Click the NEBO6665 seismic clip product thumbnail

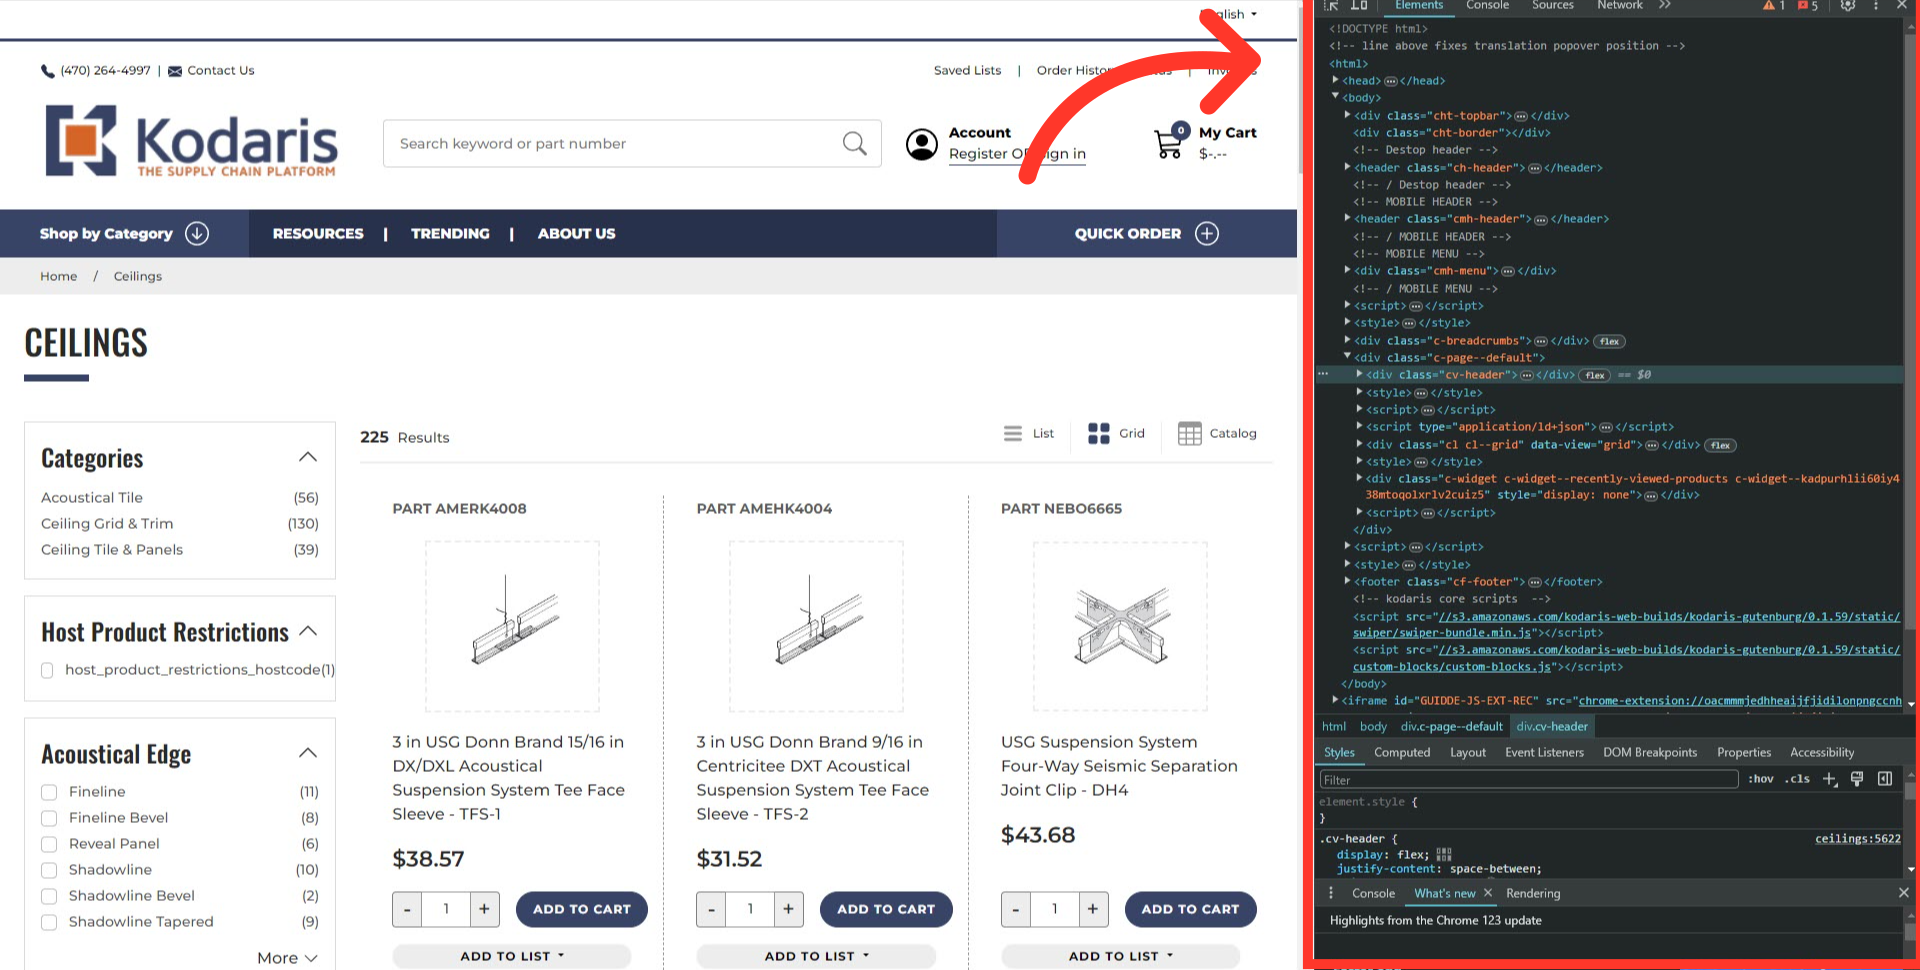tap(1120, 627)
